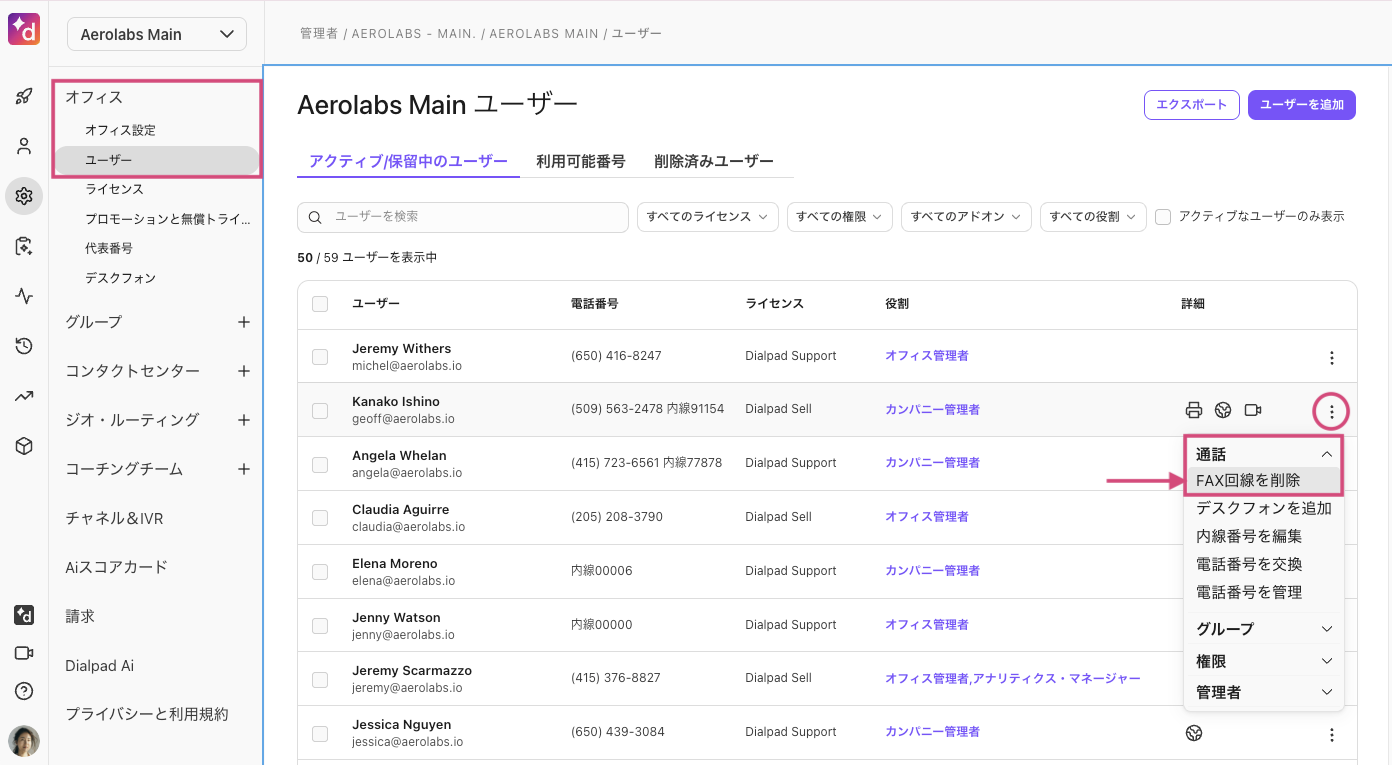Viewport: 1392px width, 765px height.
Task: Open the すべてのライセンス filter dropdown
Action: click(707, 217)
